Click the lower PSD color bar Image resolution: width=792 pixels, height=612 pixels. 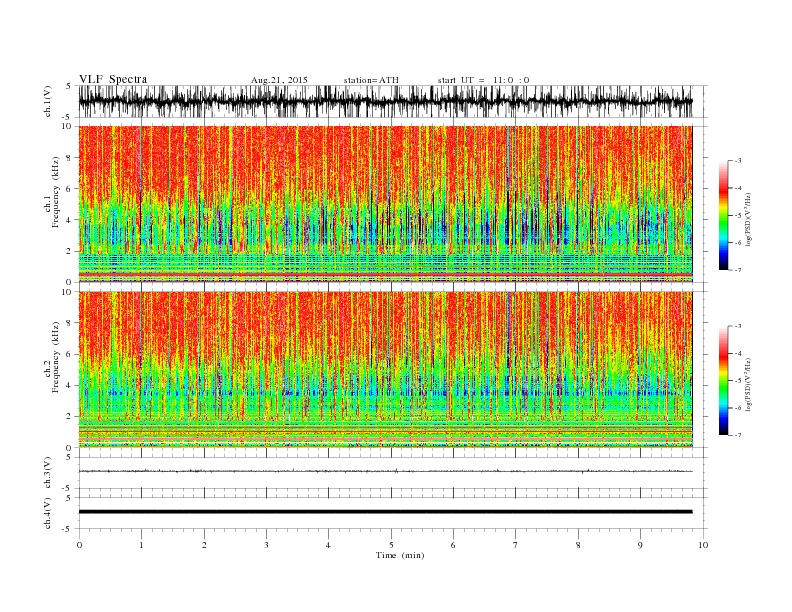(x=723, y=381)
